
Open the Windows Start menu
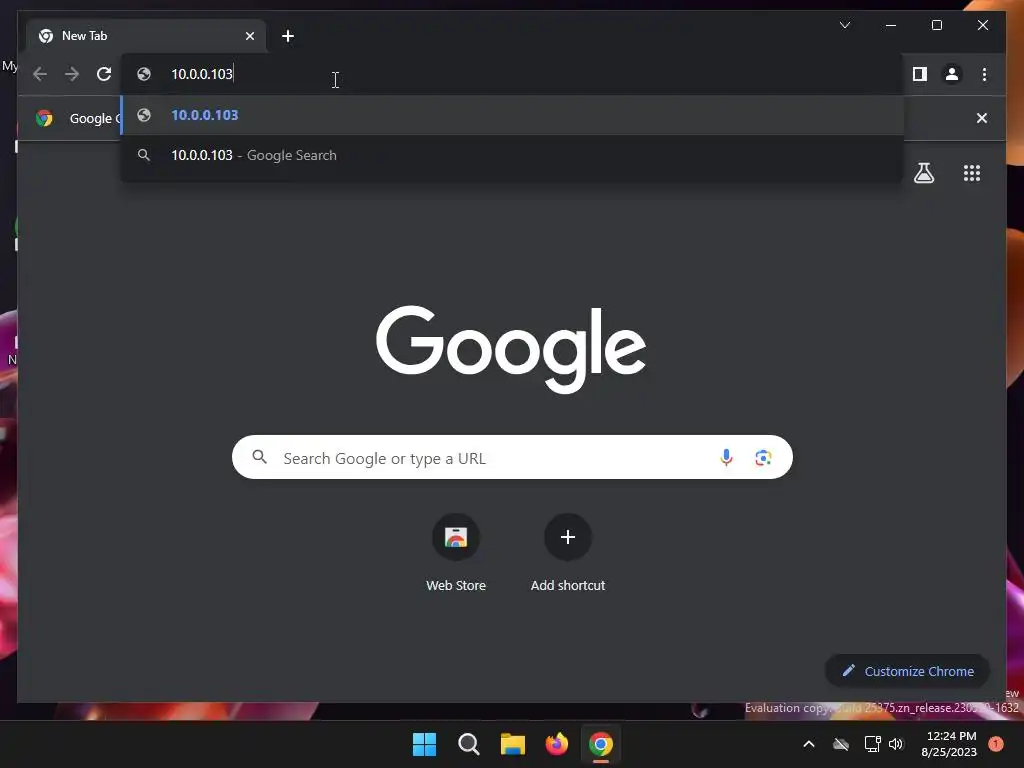424,744
